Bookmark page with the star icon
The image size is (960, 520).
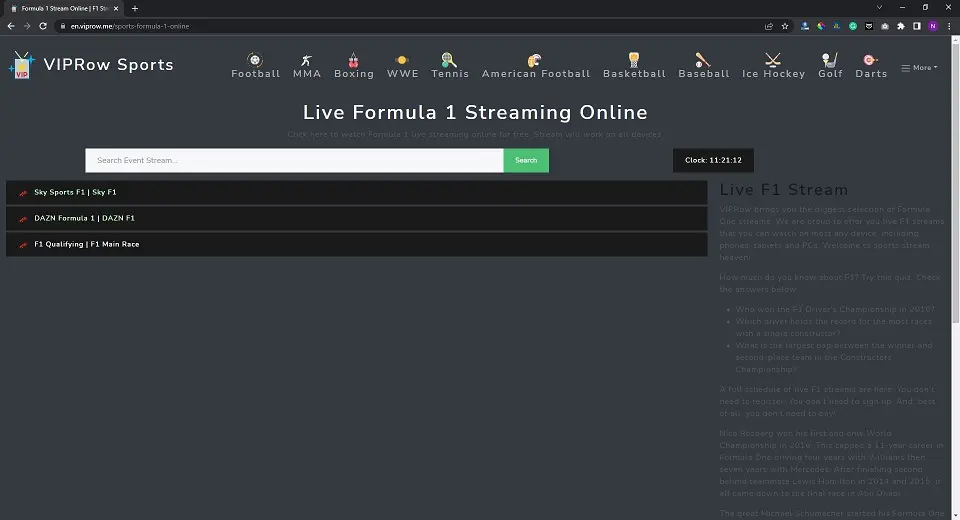[x=785, y=26]
